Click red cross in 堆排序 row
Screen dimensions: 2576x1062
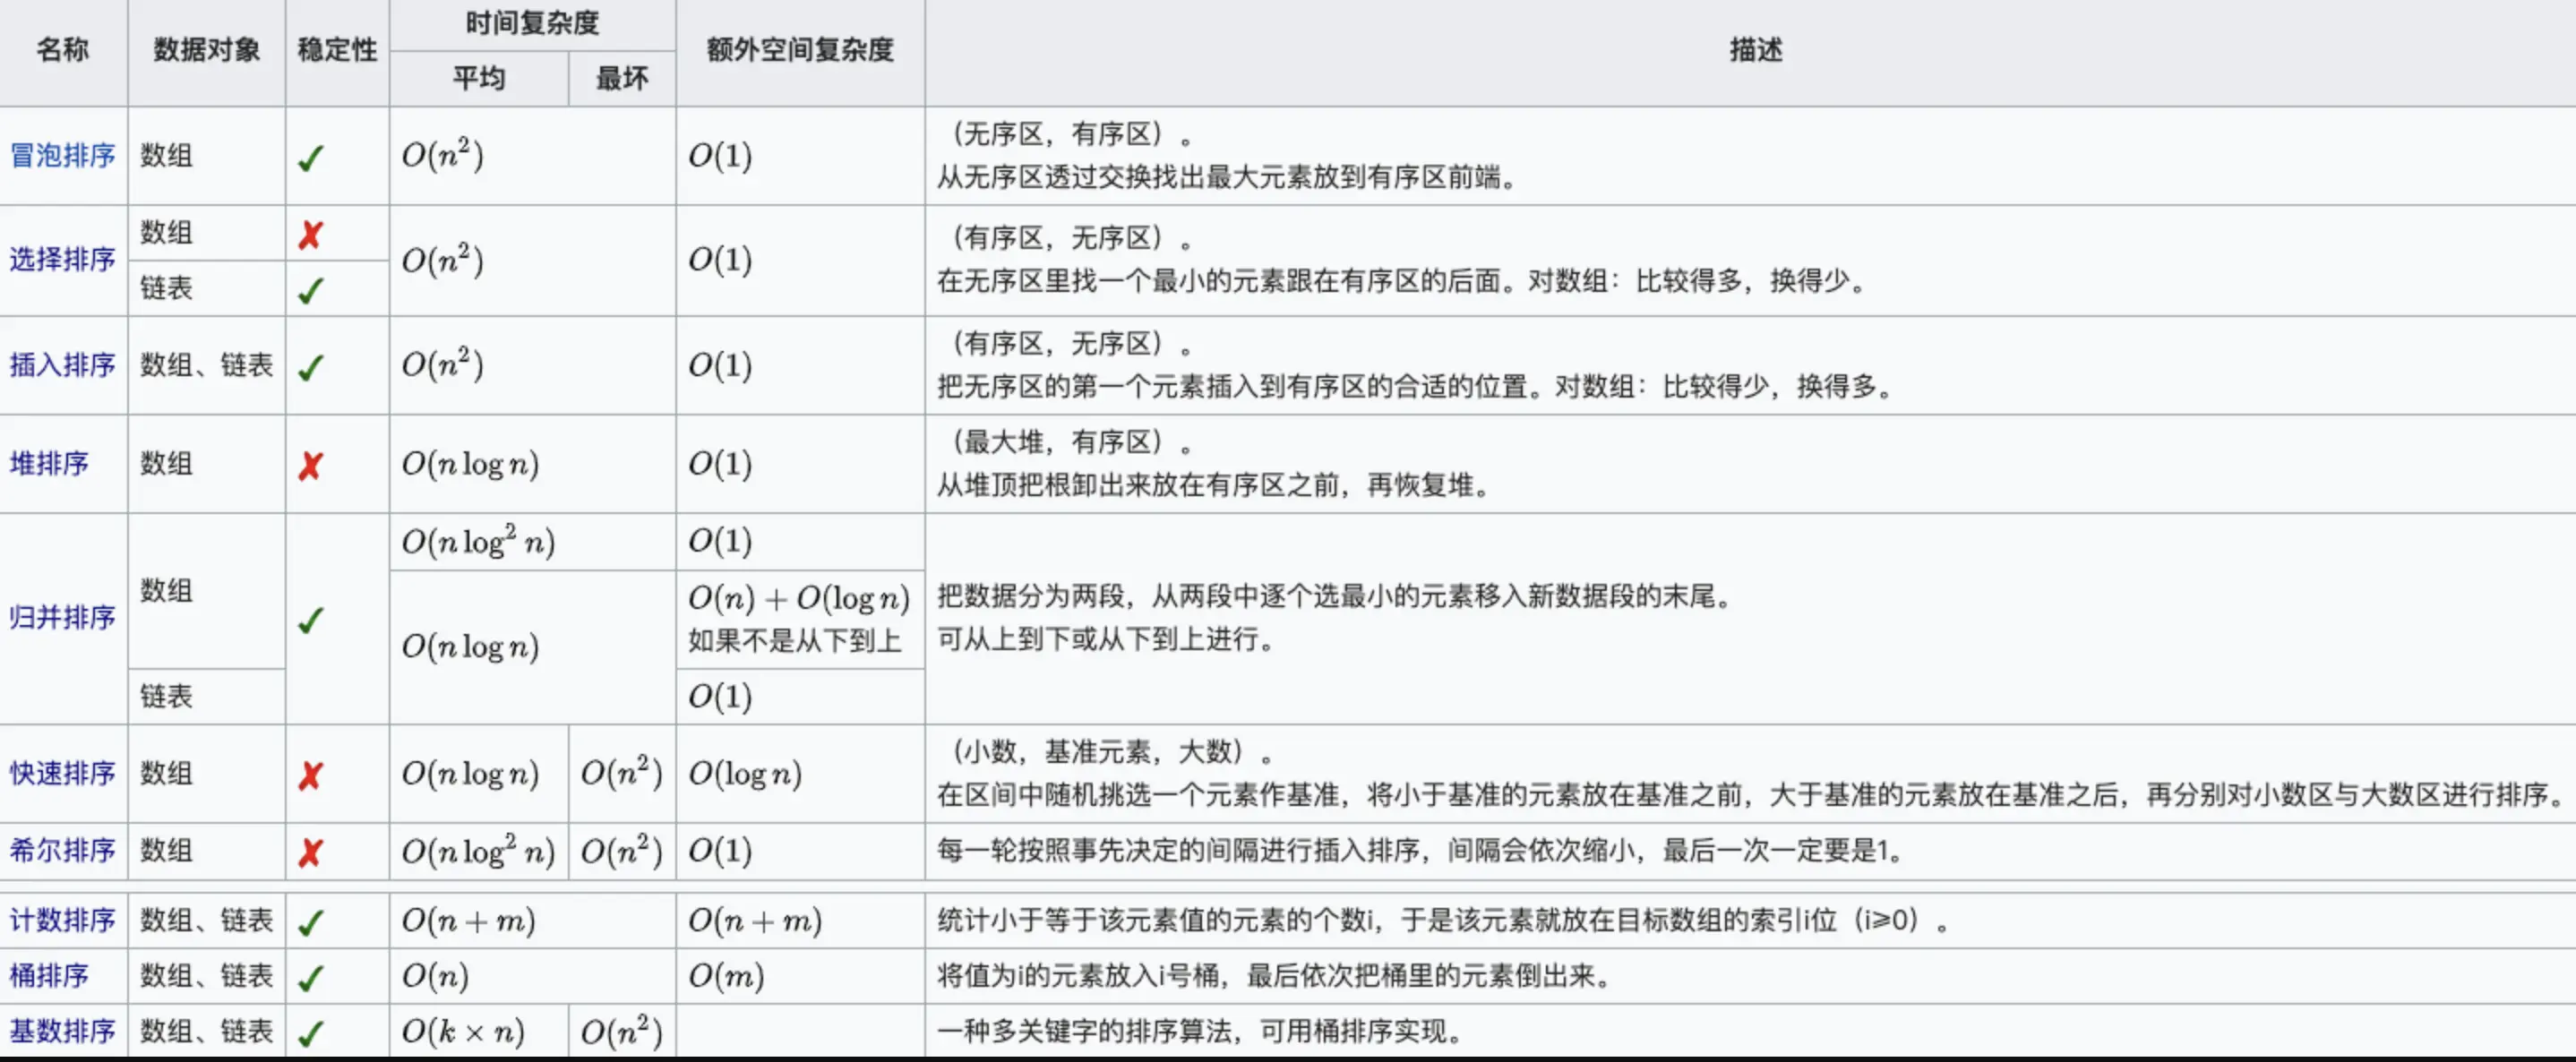point(311,466)
